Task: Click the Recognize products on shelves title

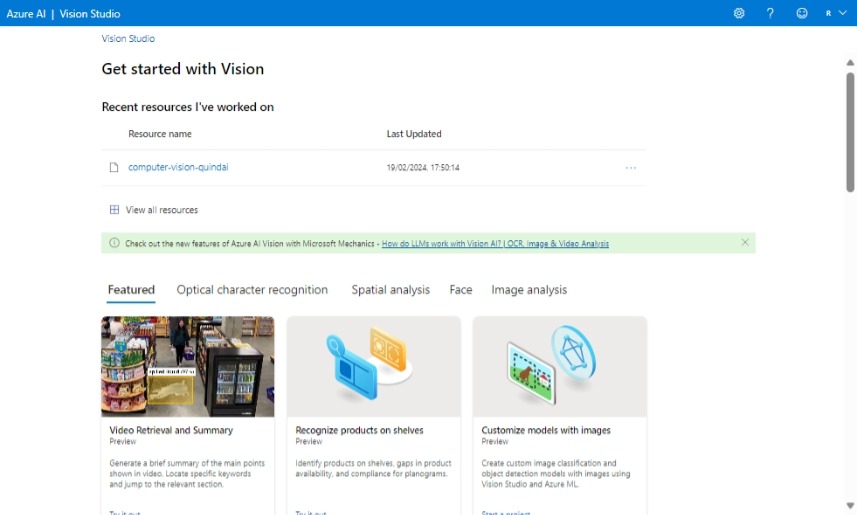Action: (359, 430)
